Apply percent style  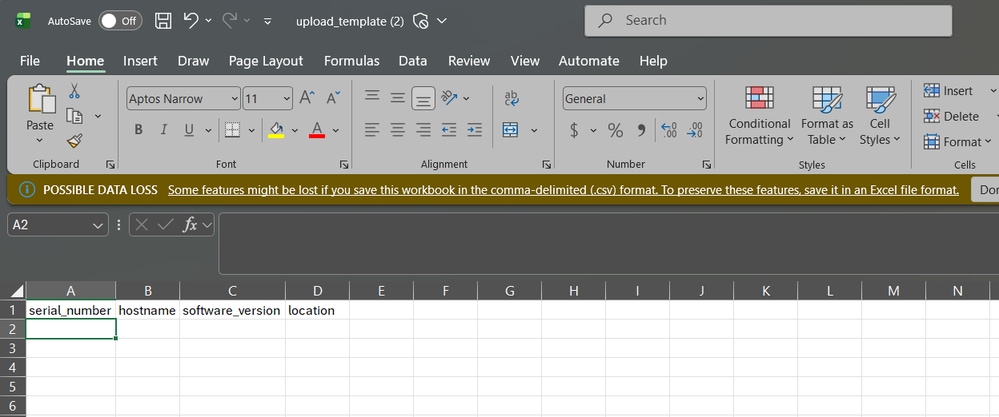pos(615,131)
